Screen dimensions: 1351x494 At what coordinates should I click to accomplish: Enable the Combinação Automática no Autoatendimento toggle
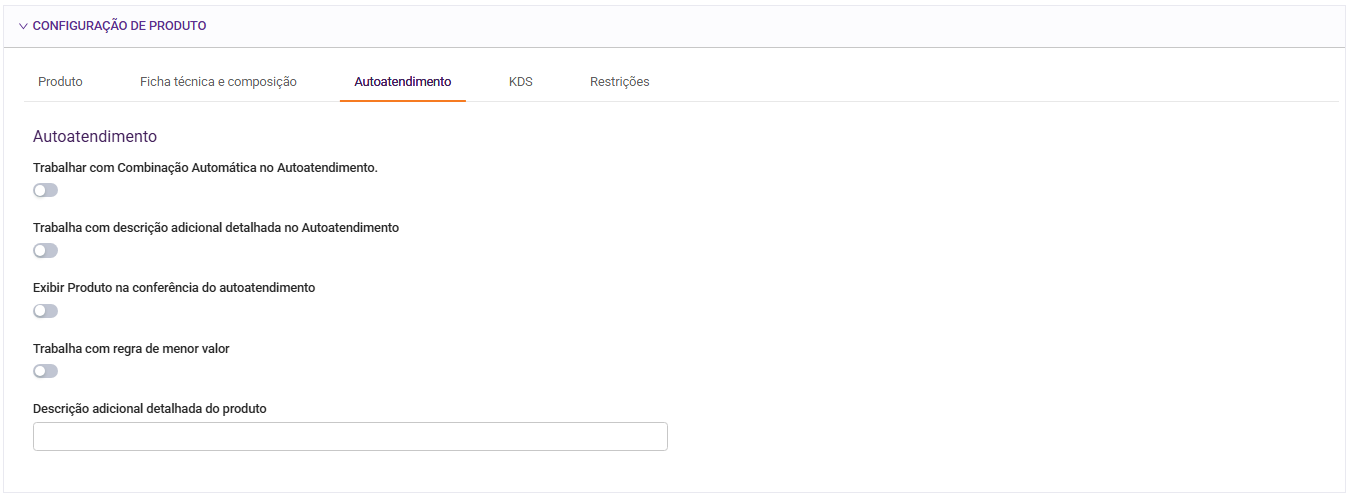pyautogui.click(x=46, y=190)
